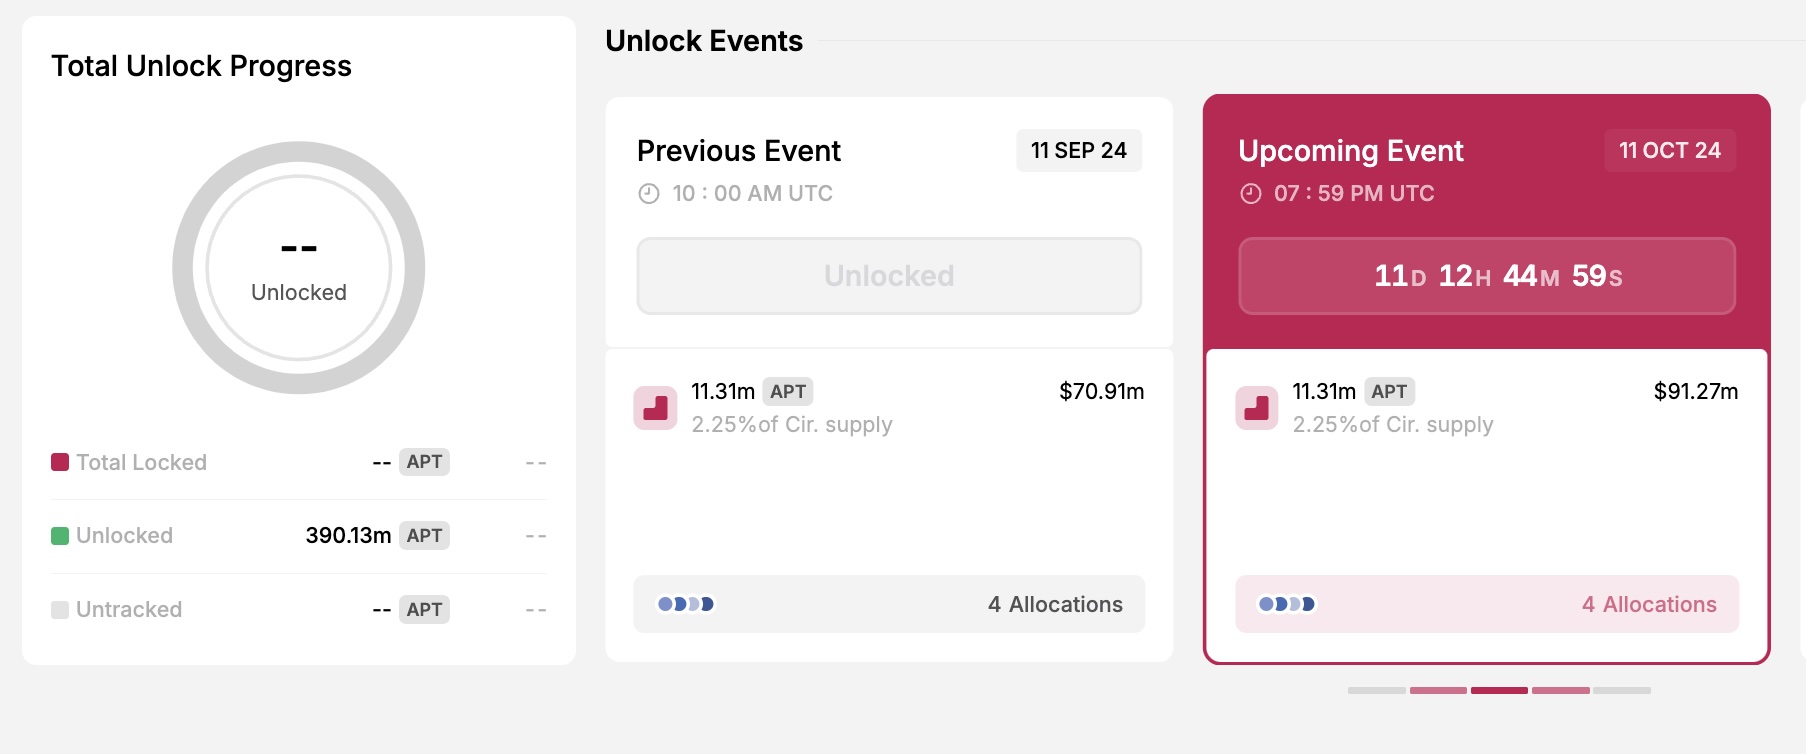
Task: Click allocation dots icon in Previous Event
Action: pyautogui.click(x=685, y=604)
